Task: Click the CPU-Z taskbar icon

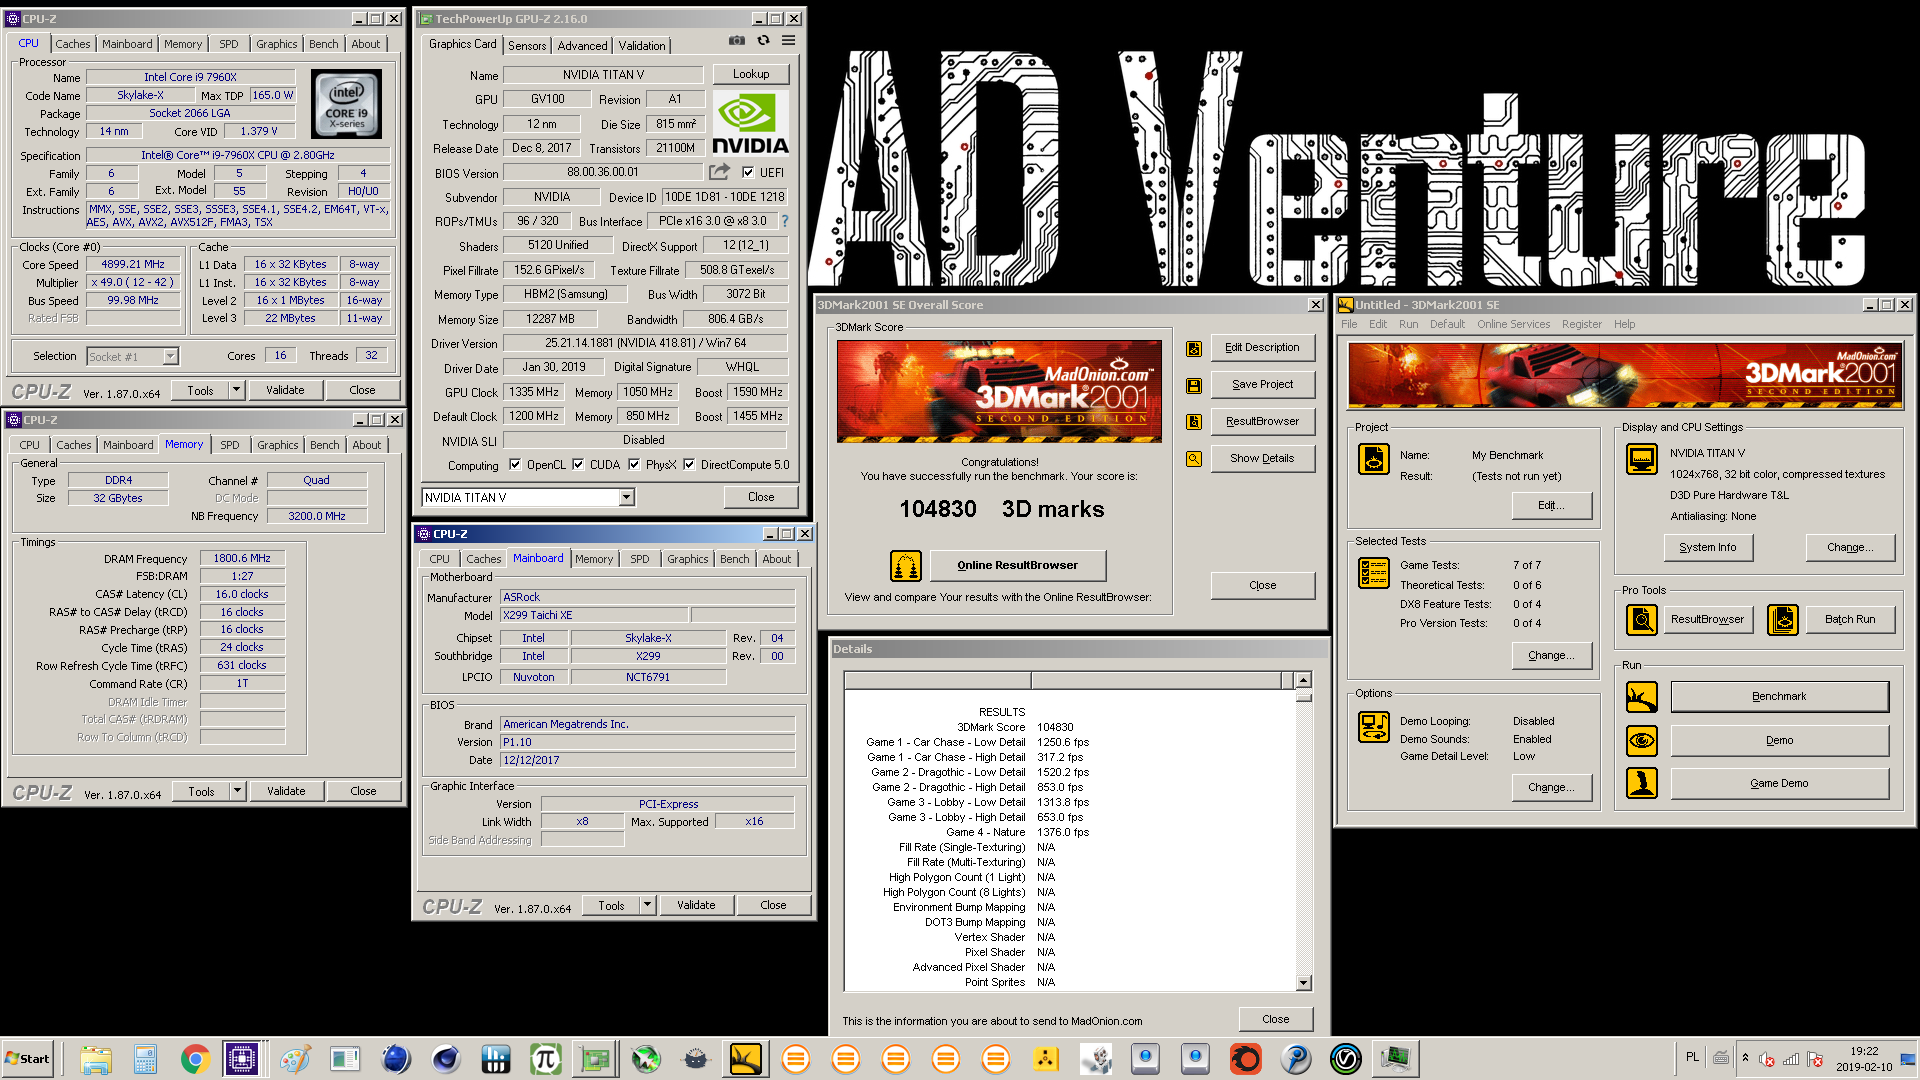Action: coord(242,1058)
